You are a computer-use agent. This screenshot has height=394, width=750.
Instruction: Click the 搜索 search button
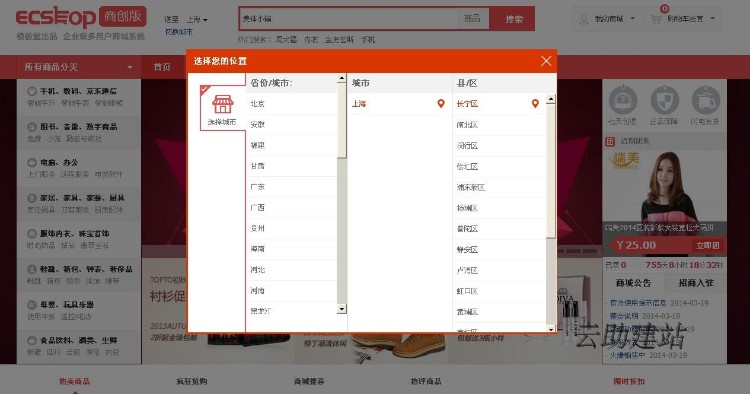click(x=513, y=19)
